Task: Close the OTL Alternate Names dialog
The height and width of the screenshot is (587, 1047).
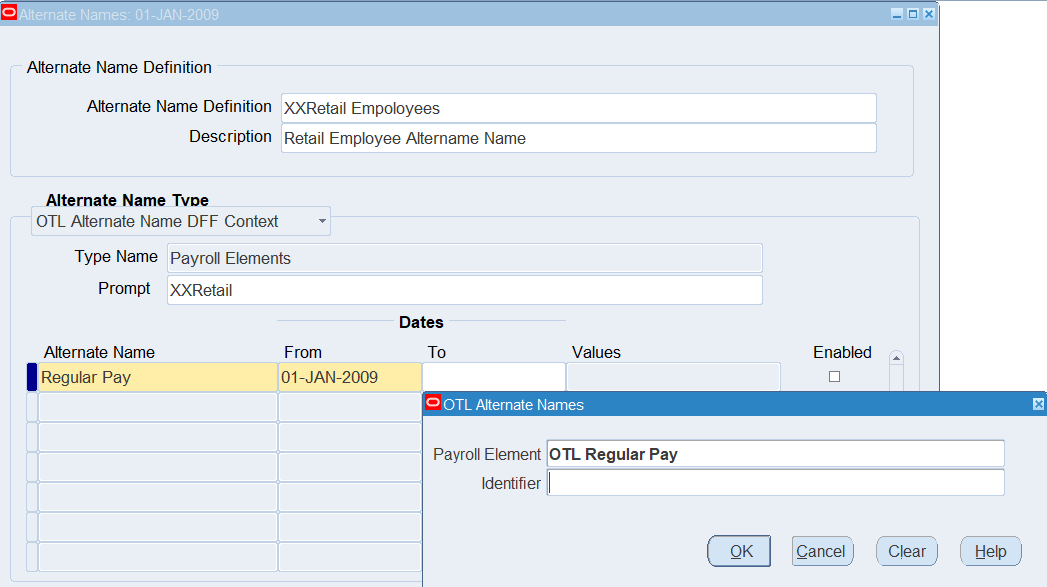Action: point(1038,404)
